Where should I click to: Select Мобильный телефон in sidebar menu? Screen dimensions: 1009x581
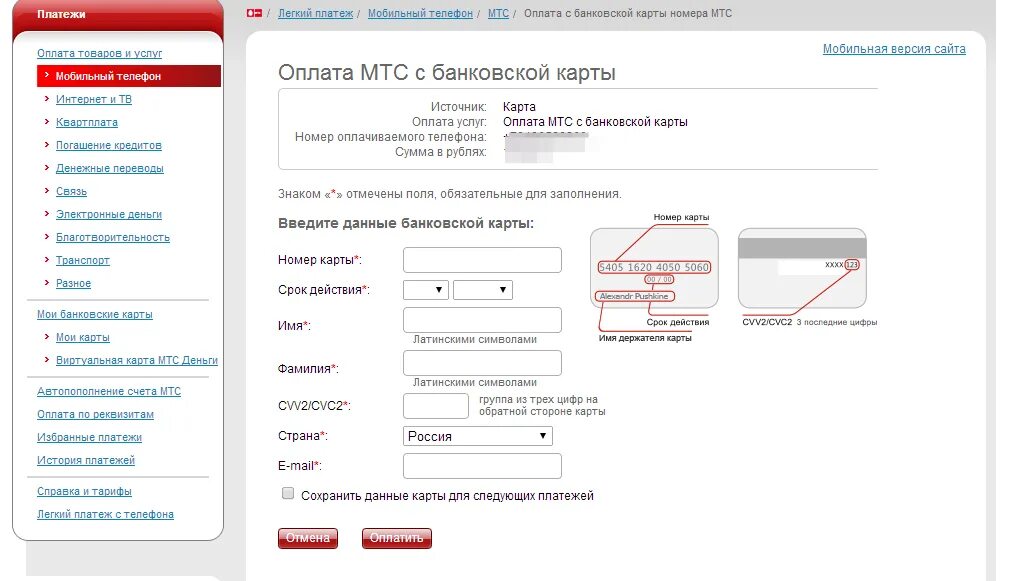click(x=129, y=76)
